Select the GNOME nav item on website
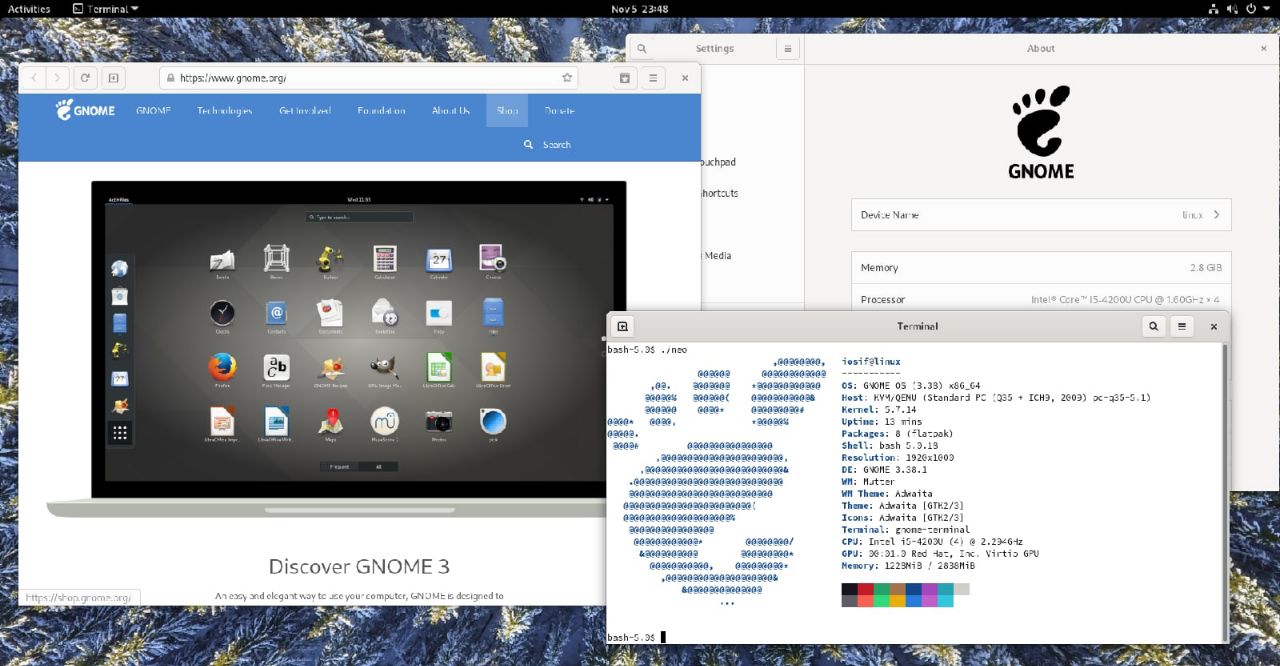Image resolution: width=1280 pixels, height=666 pixels. [x=153, y=110]
